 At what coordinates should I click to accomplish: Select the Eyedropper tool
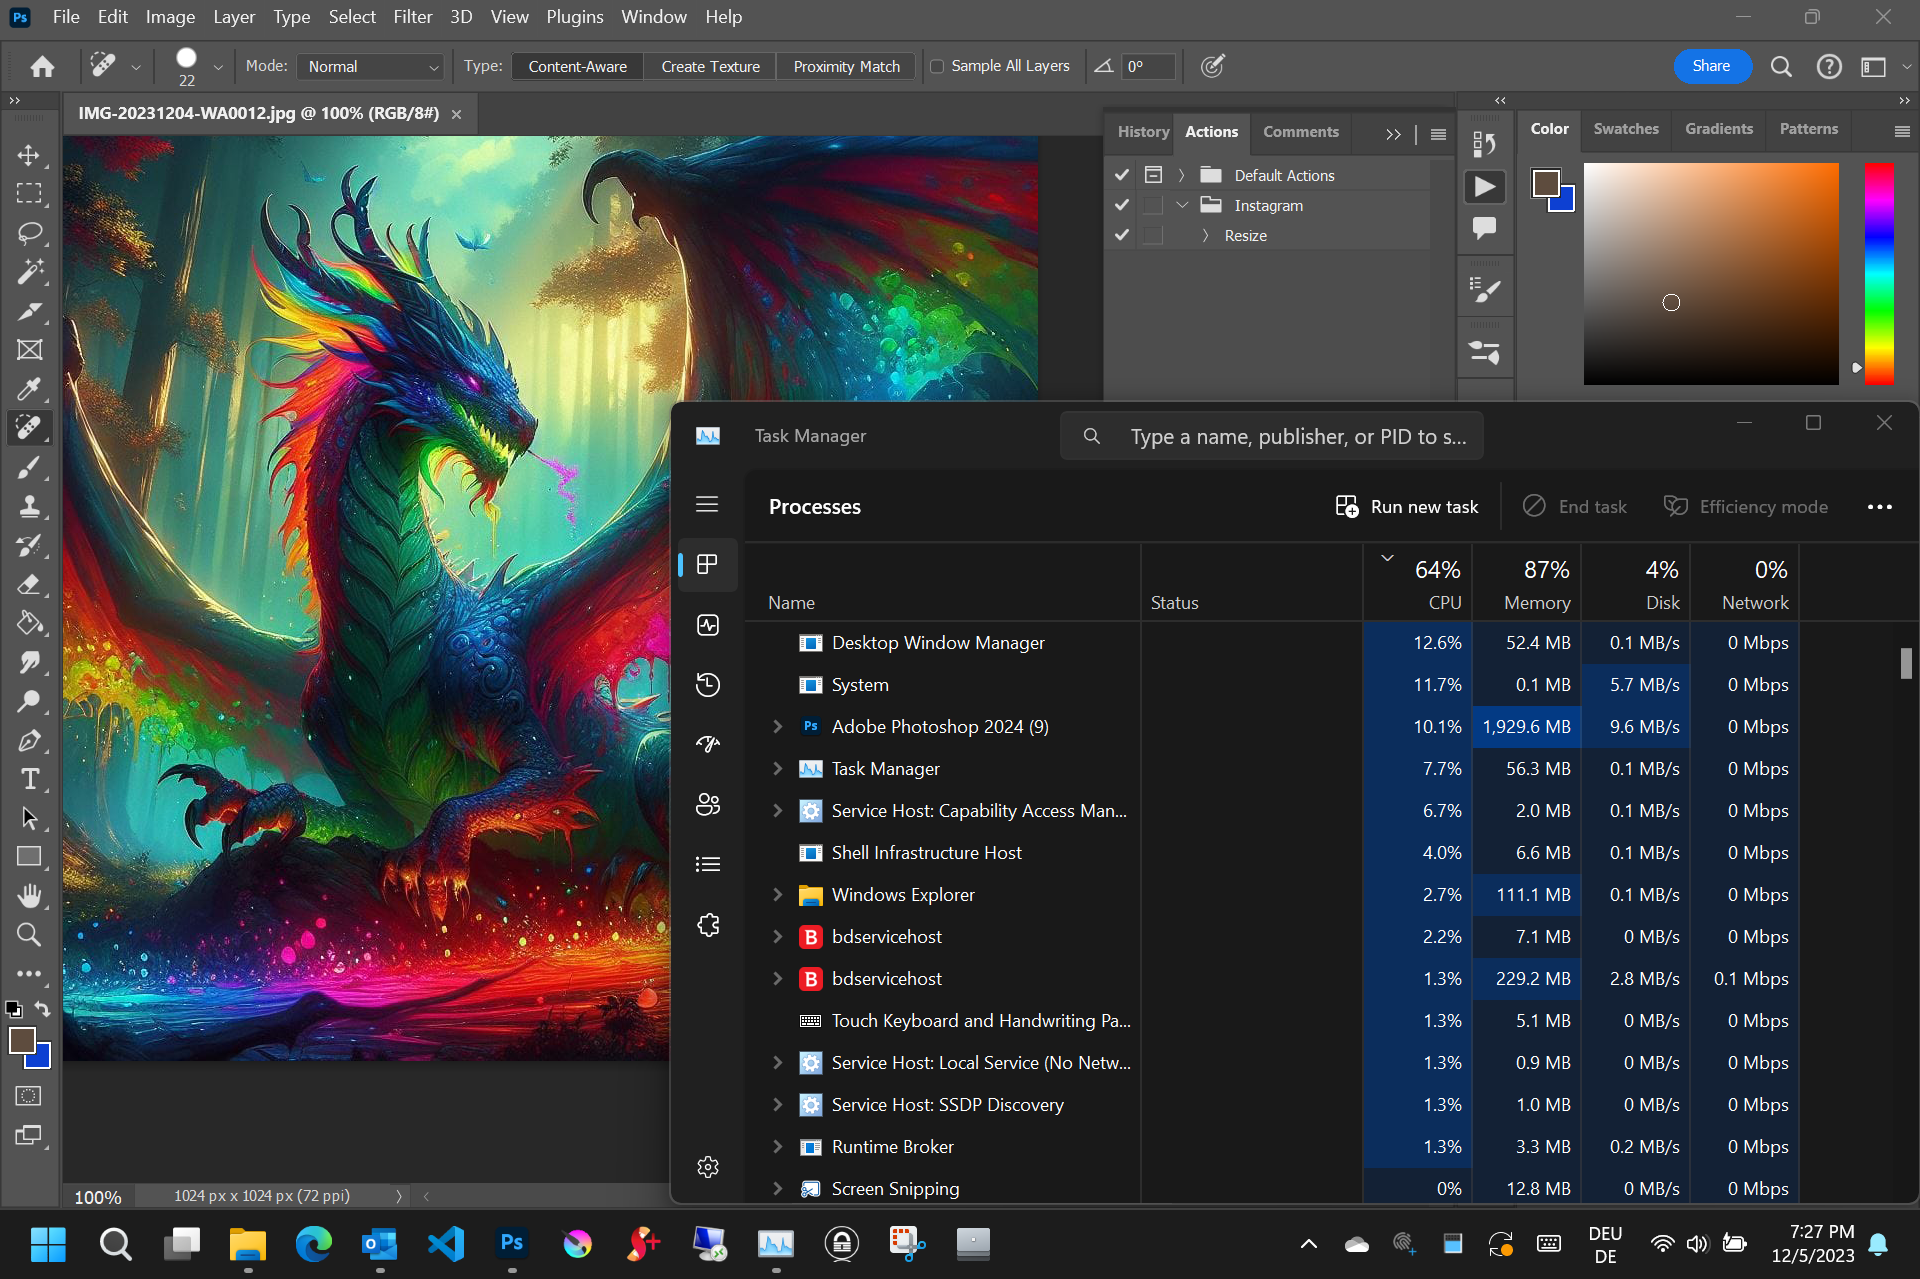pos(29,389)
